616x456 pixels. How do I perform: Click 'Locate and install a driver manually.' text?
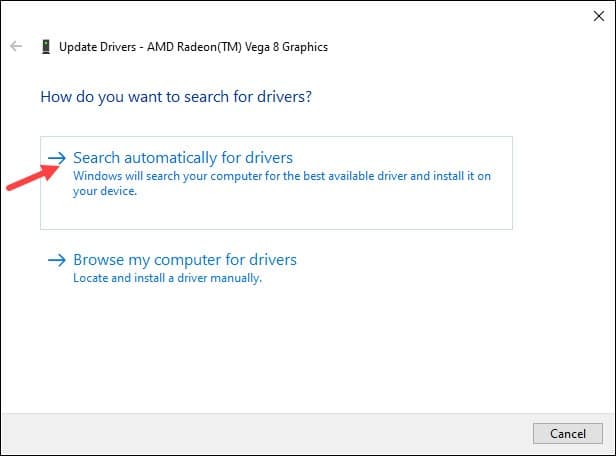point(167,278)
